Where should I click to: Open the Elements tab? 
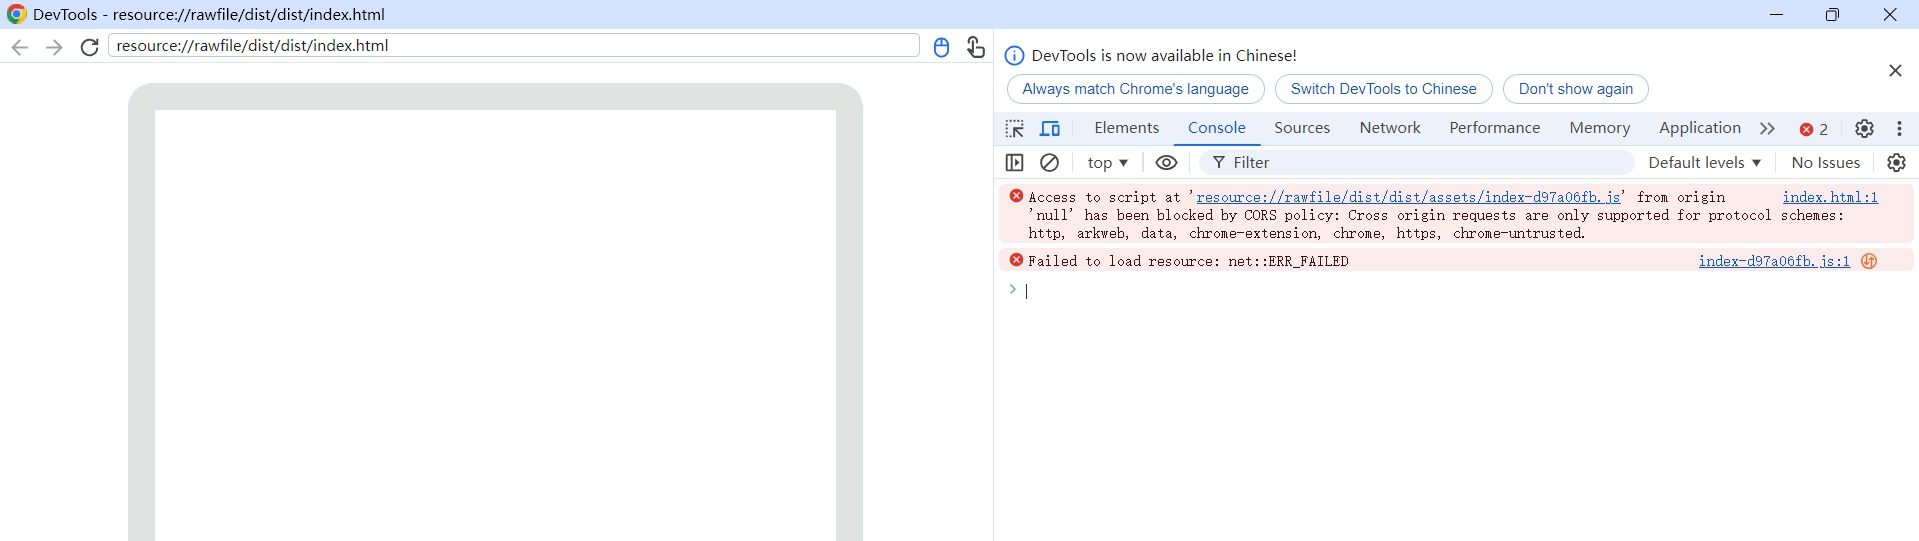coord(1126,128)
